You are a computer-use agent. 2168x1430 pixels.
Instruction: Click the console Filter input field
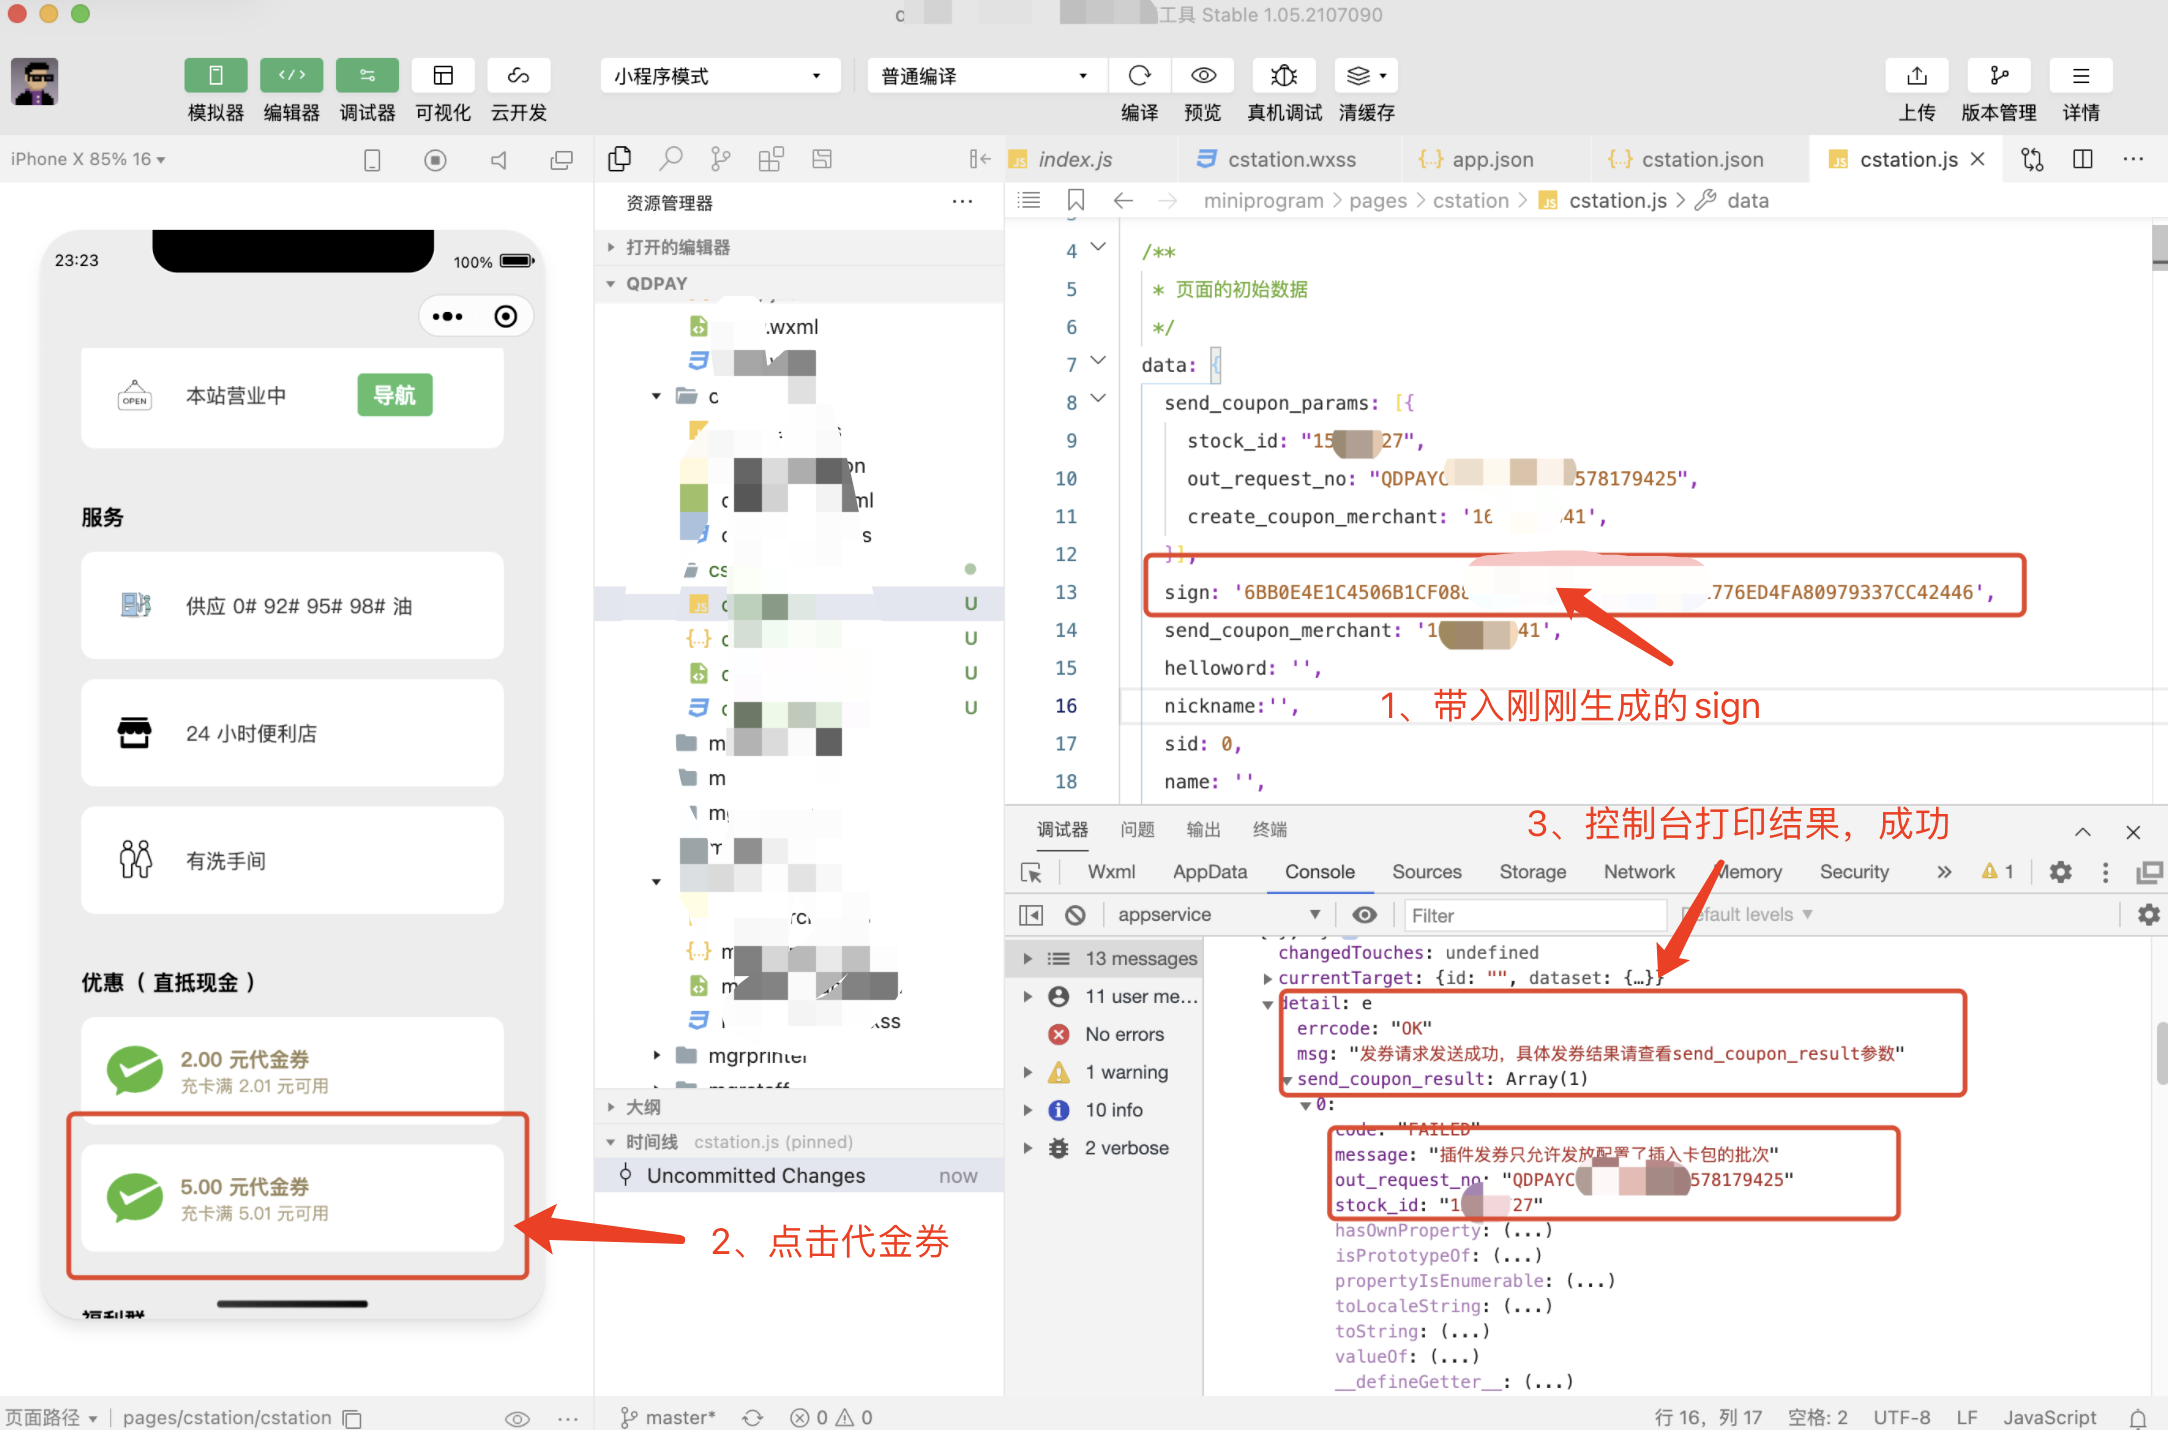pos(1534,915)
